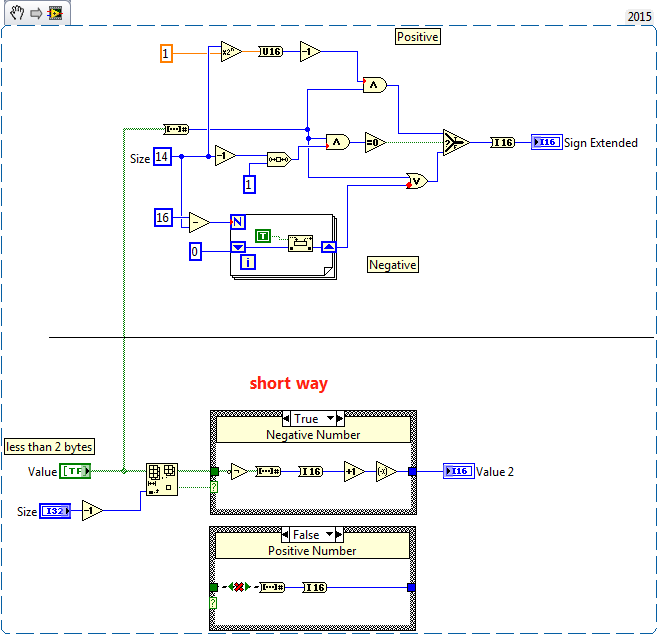The width and height of the screenshot is (658, 635).
Task: Select the decrement node after the U16 conversion
Action: pos(311,52)
